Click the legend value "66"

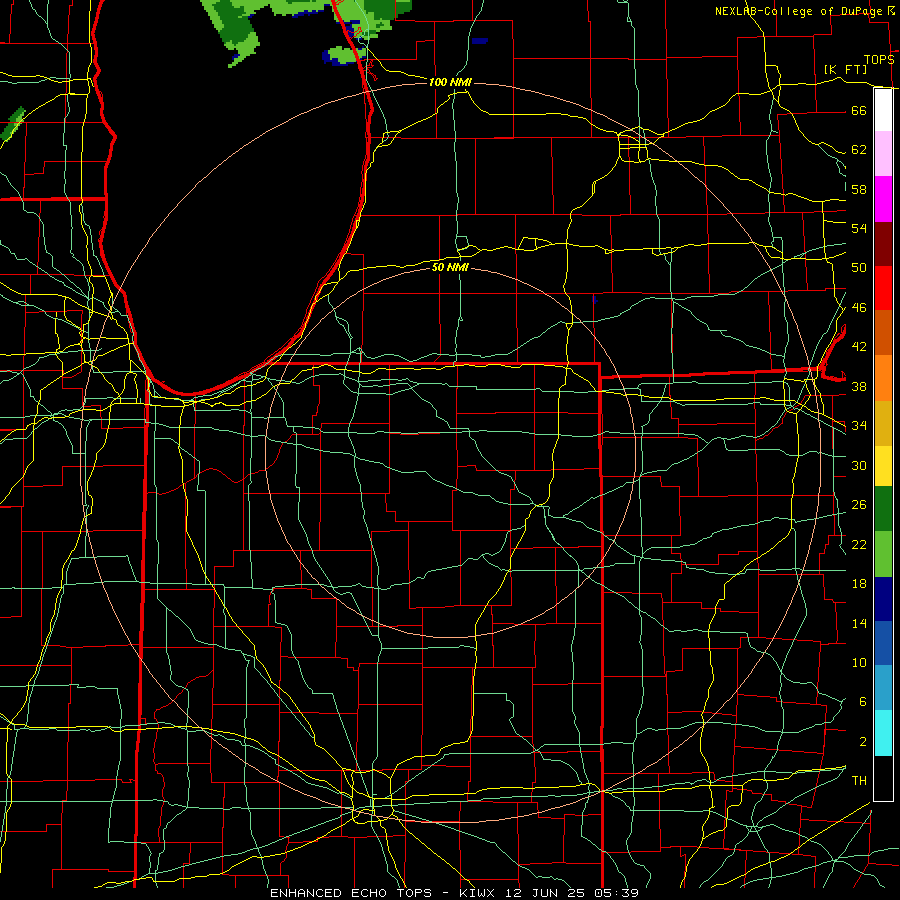pos(859,110)
